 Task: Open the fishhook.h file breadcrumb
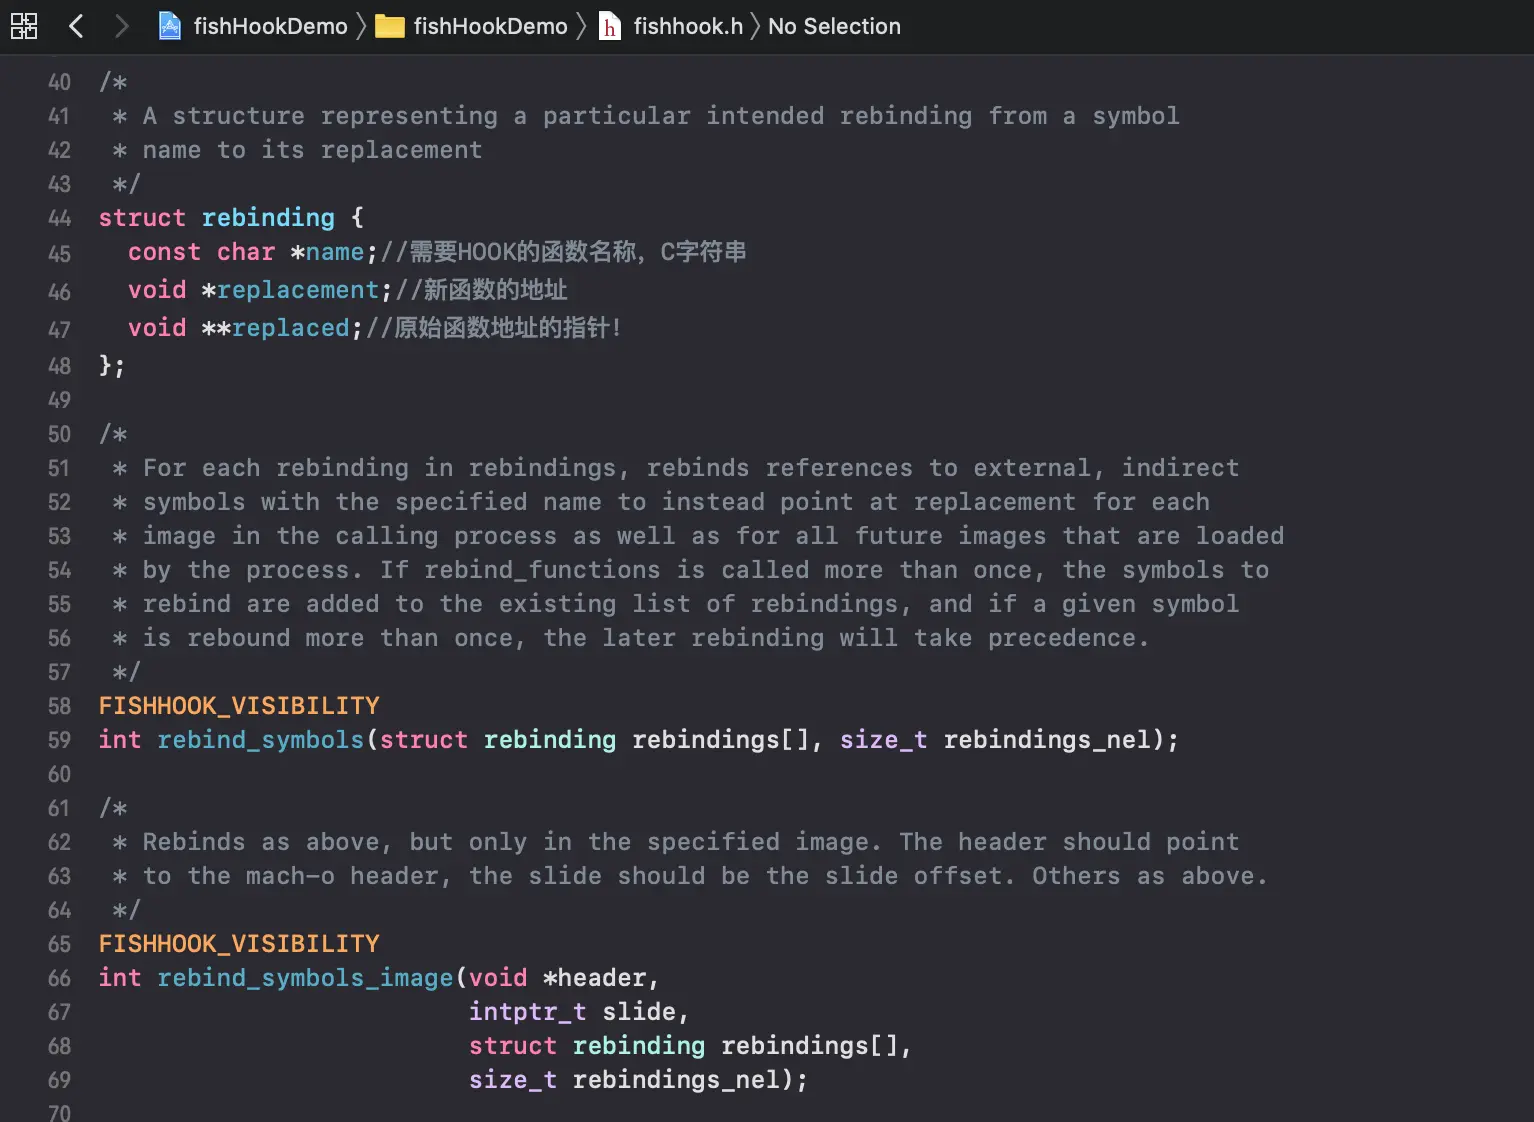click(688, 26)
